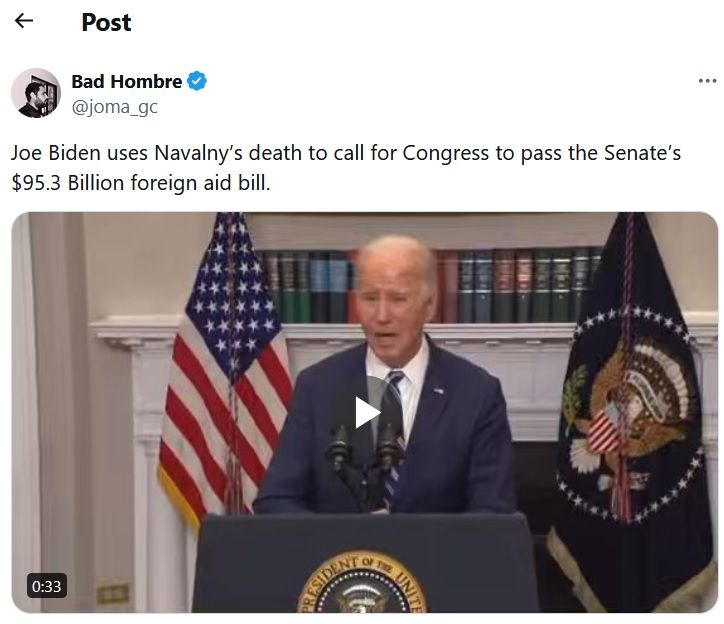Click the presidential seal on the podium
This screenshot has height=624, width=724.
coord(362,583)
